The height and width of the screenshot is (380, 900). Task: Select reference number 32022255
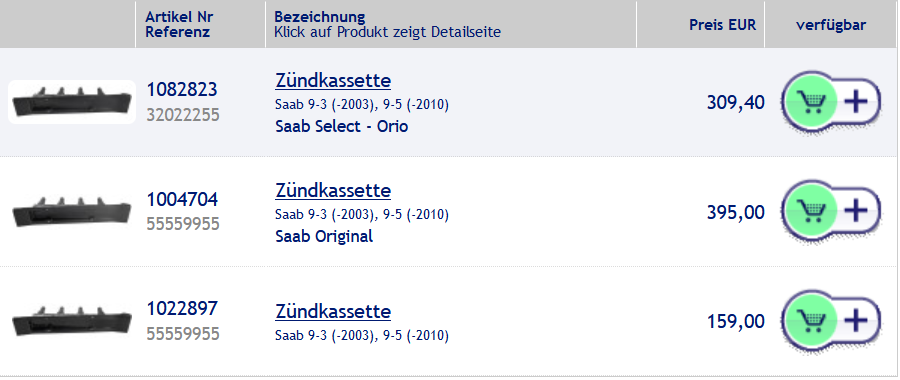[x=183, y=115]
